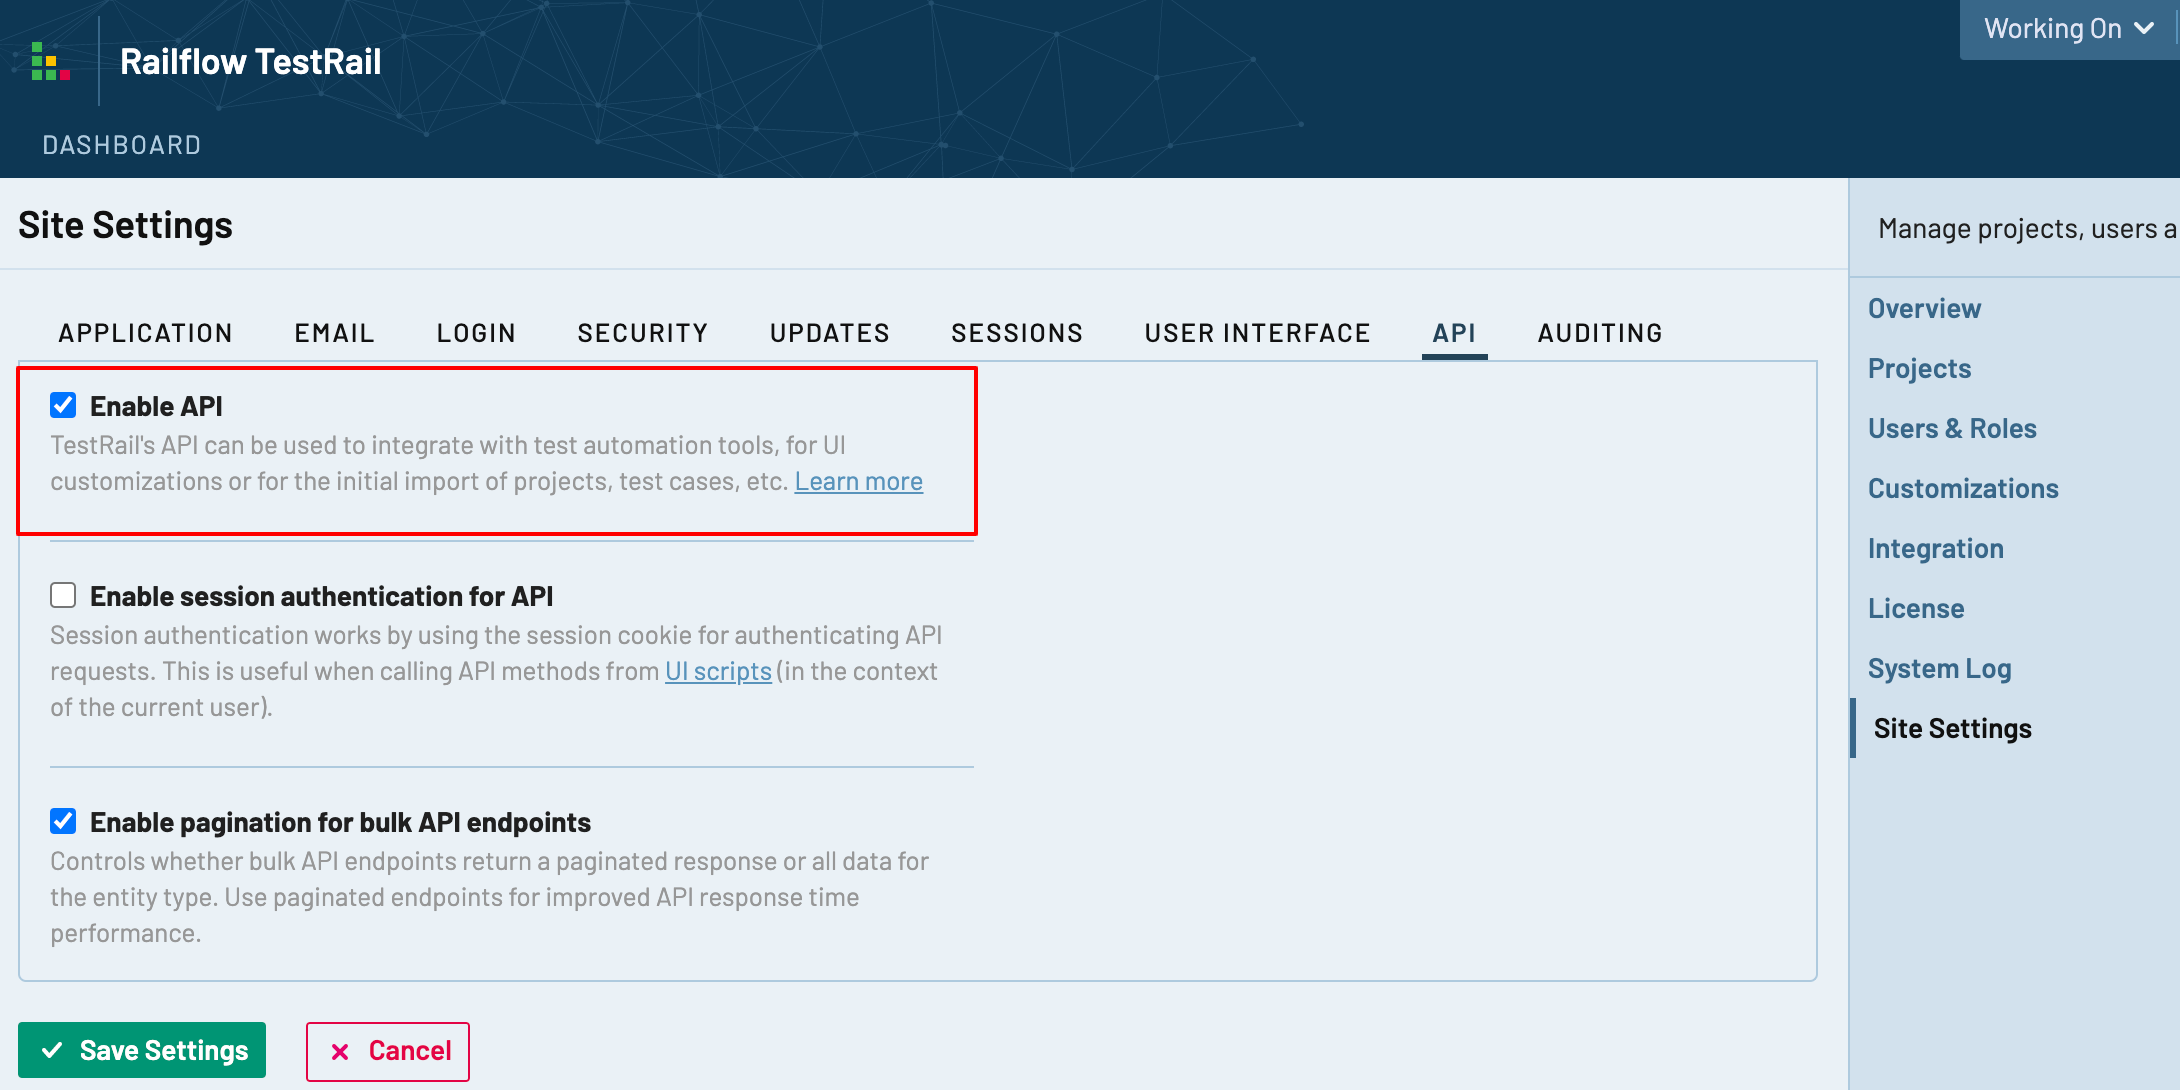Navigate to Customizations in the sidebar
Screen dimensions: 2180x1090
(1962, 489)
